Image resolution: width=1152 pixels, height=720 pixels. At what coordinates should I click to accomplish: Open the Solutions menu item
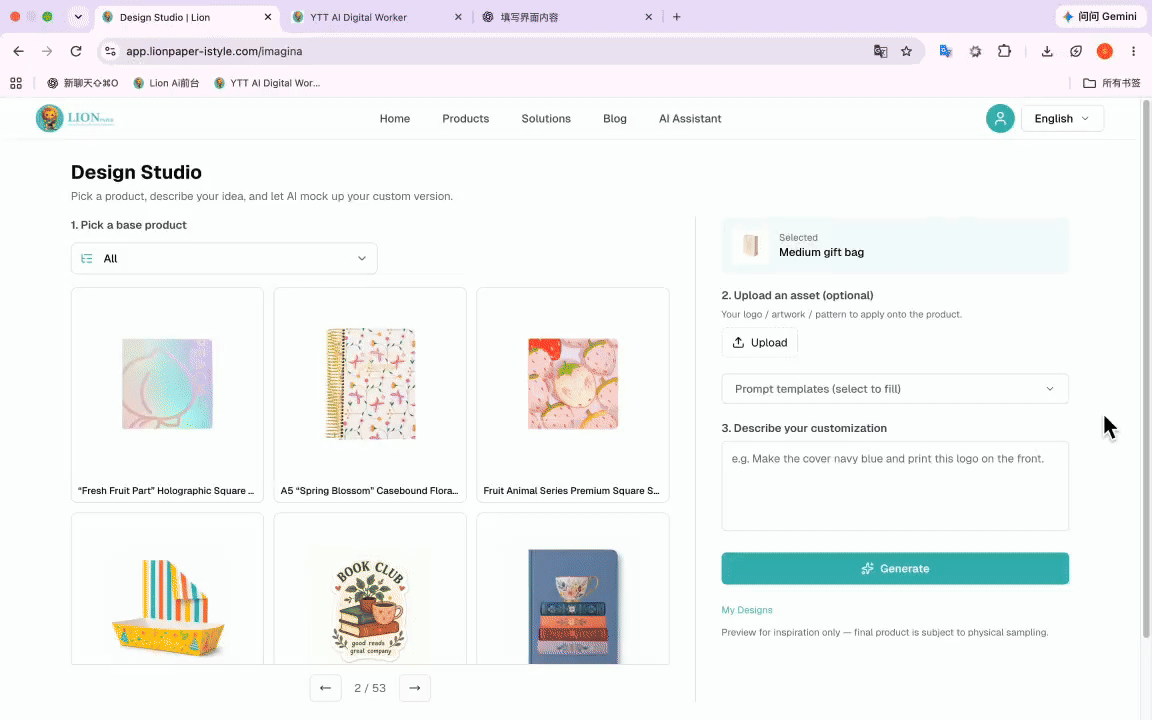(x=546, y=118)
